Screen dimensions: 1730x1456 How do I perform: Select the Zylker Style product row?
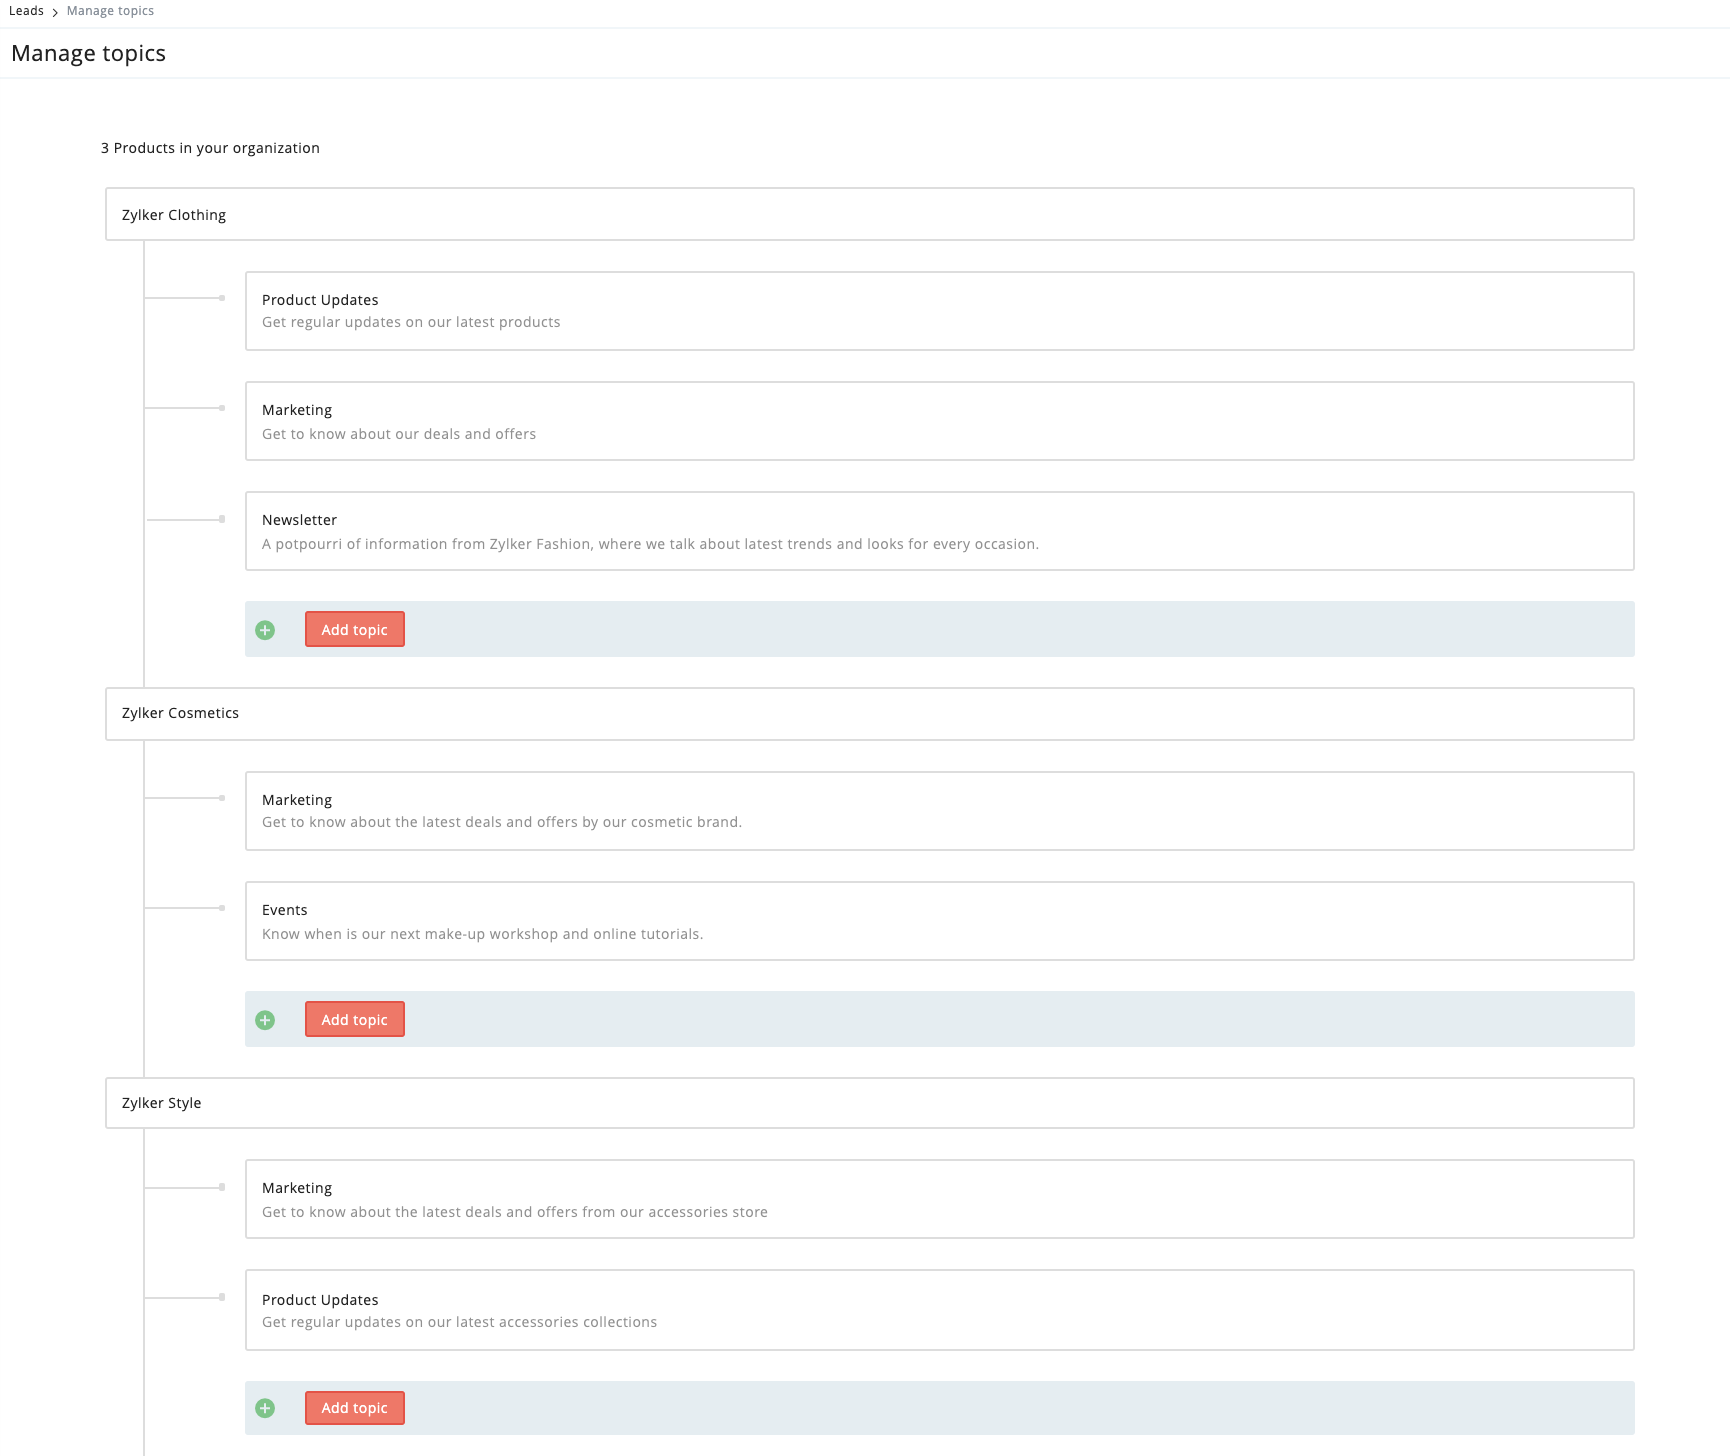869,1103
